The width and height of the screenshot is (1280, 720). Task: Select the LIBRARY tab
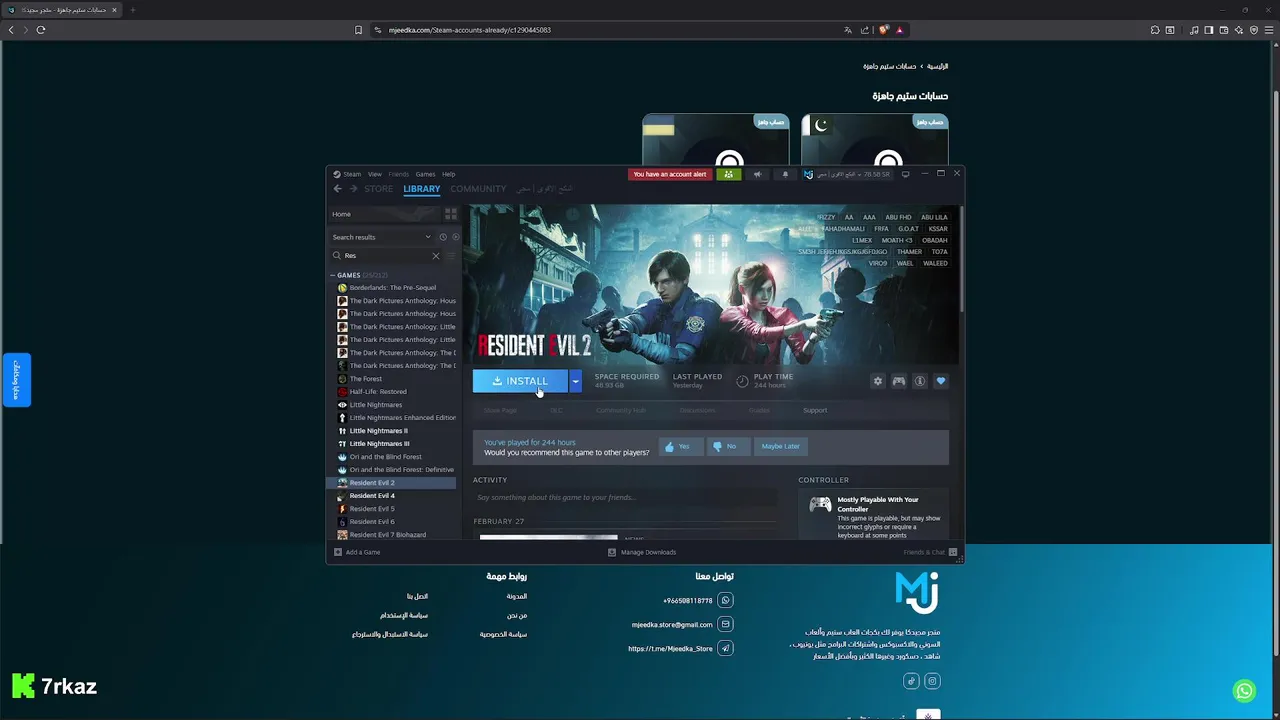pos(421,189)
